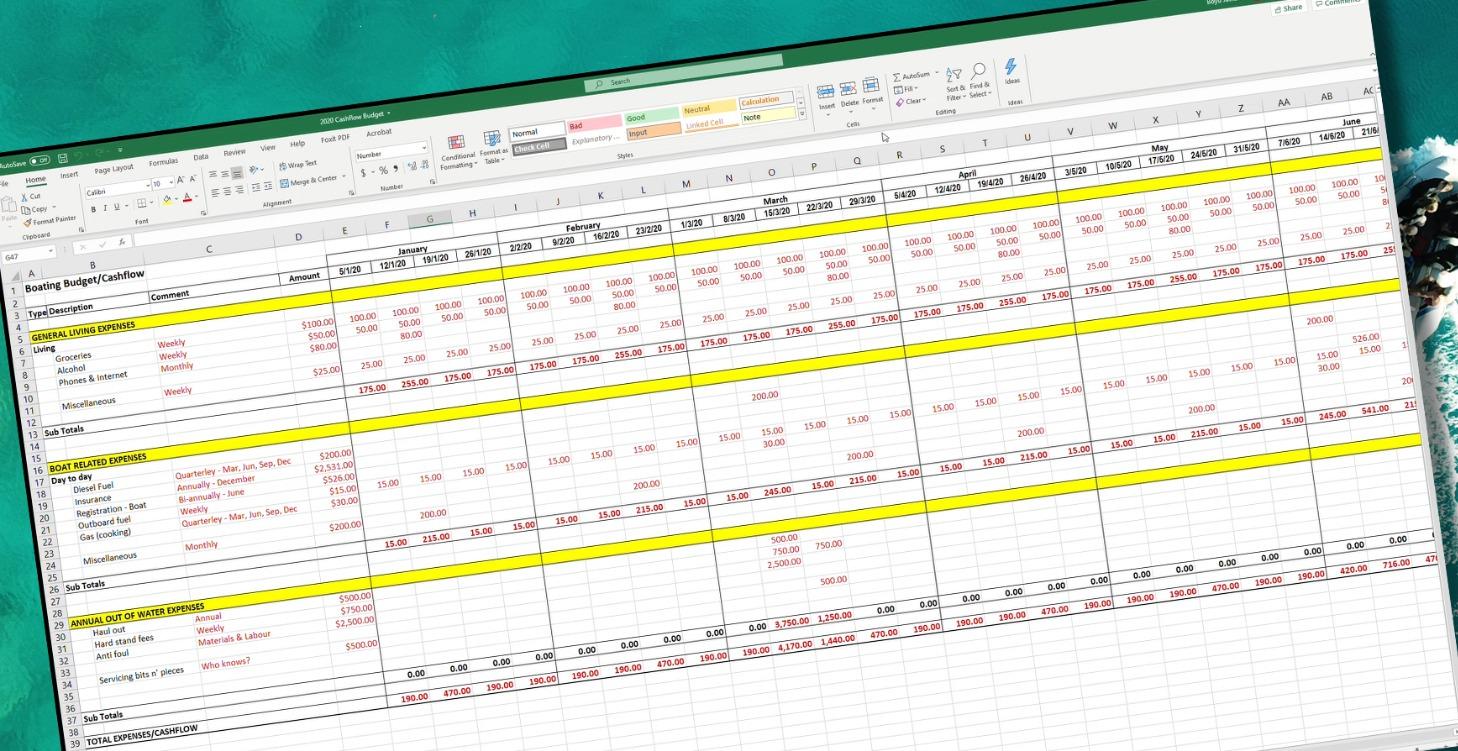1458x751 pixels.
Task: Click the Decrease Font Size icon
Action: 193,178
